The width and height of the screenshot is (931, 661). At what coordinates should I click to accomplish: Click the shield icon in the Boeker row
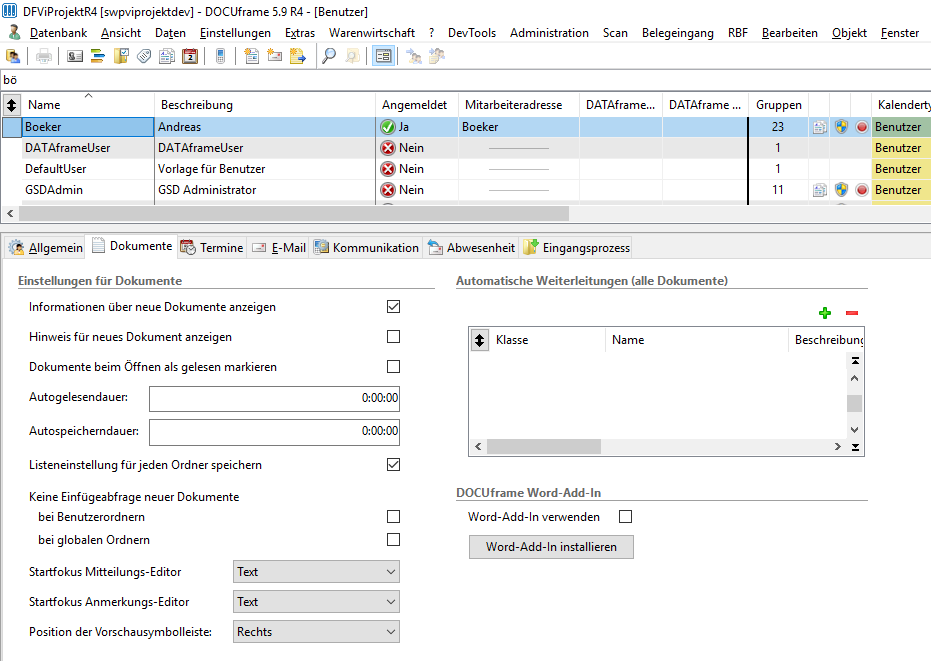click(x=841, y=126)
